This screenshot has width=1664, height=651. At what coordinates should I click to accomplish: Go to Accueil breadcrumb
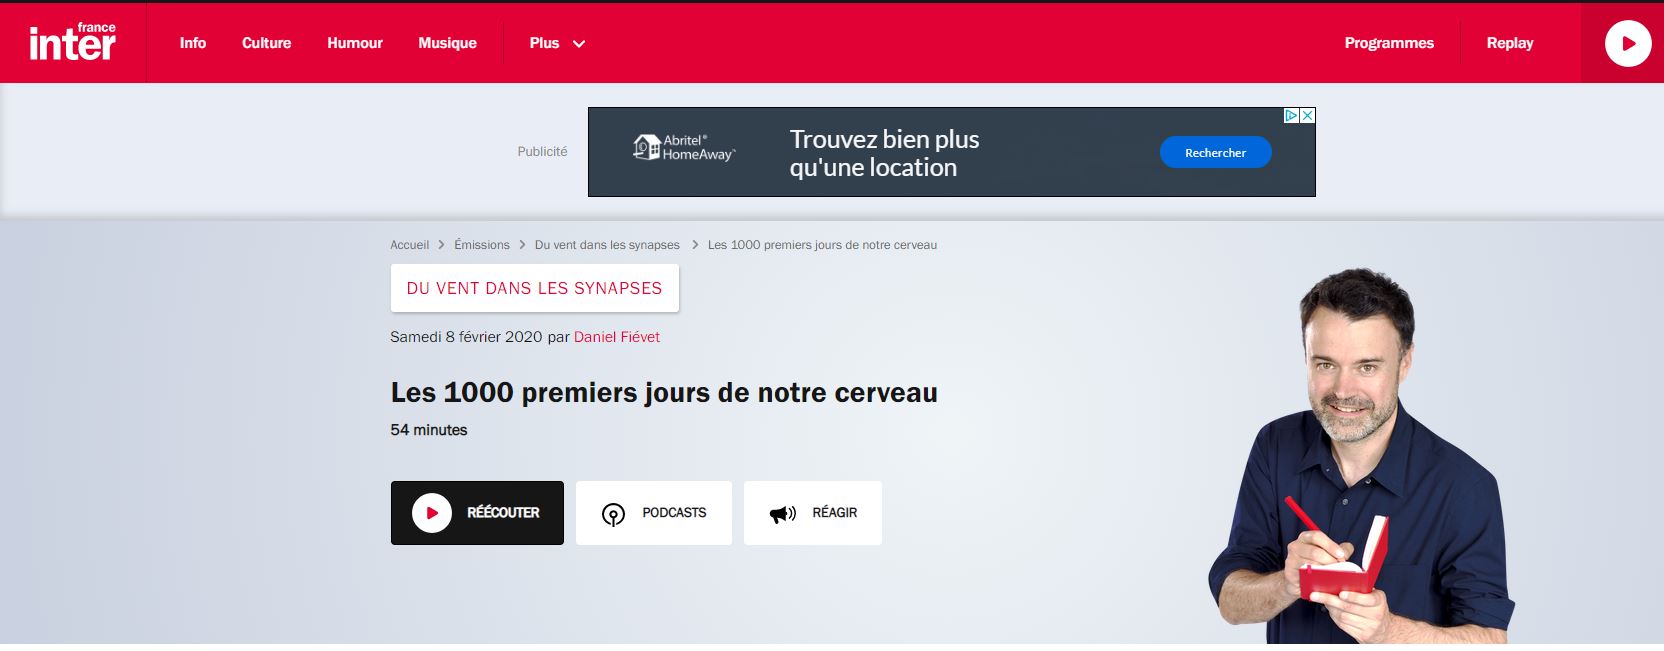pyautogui.click(x=409, y=245)
